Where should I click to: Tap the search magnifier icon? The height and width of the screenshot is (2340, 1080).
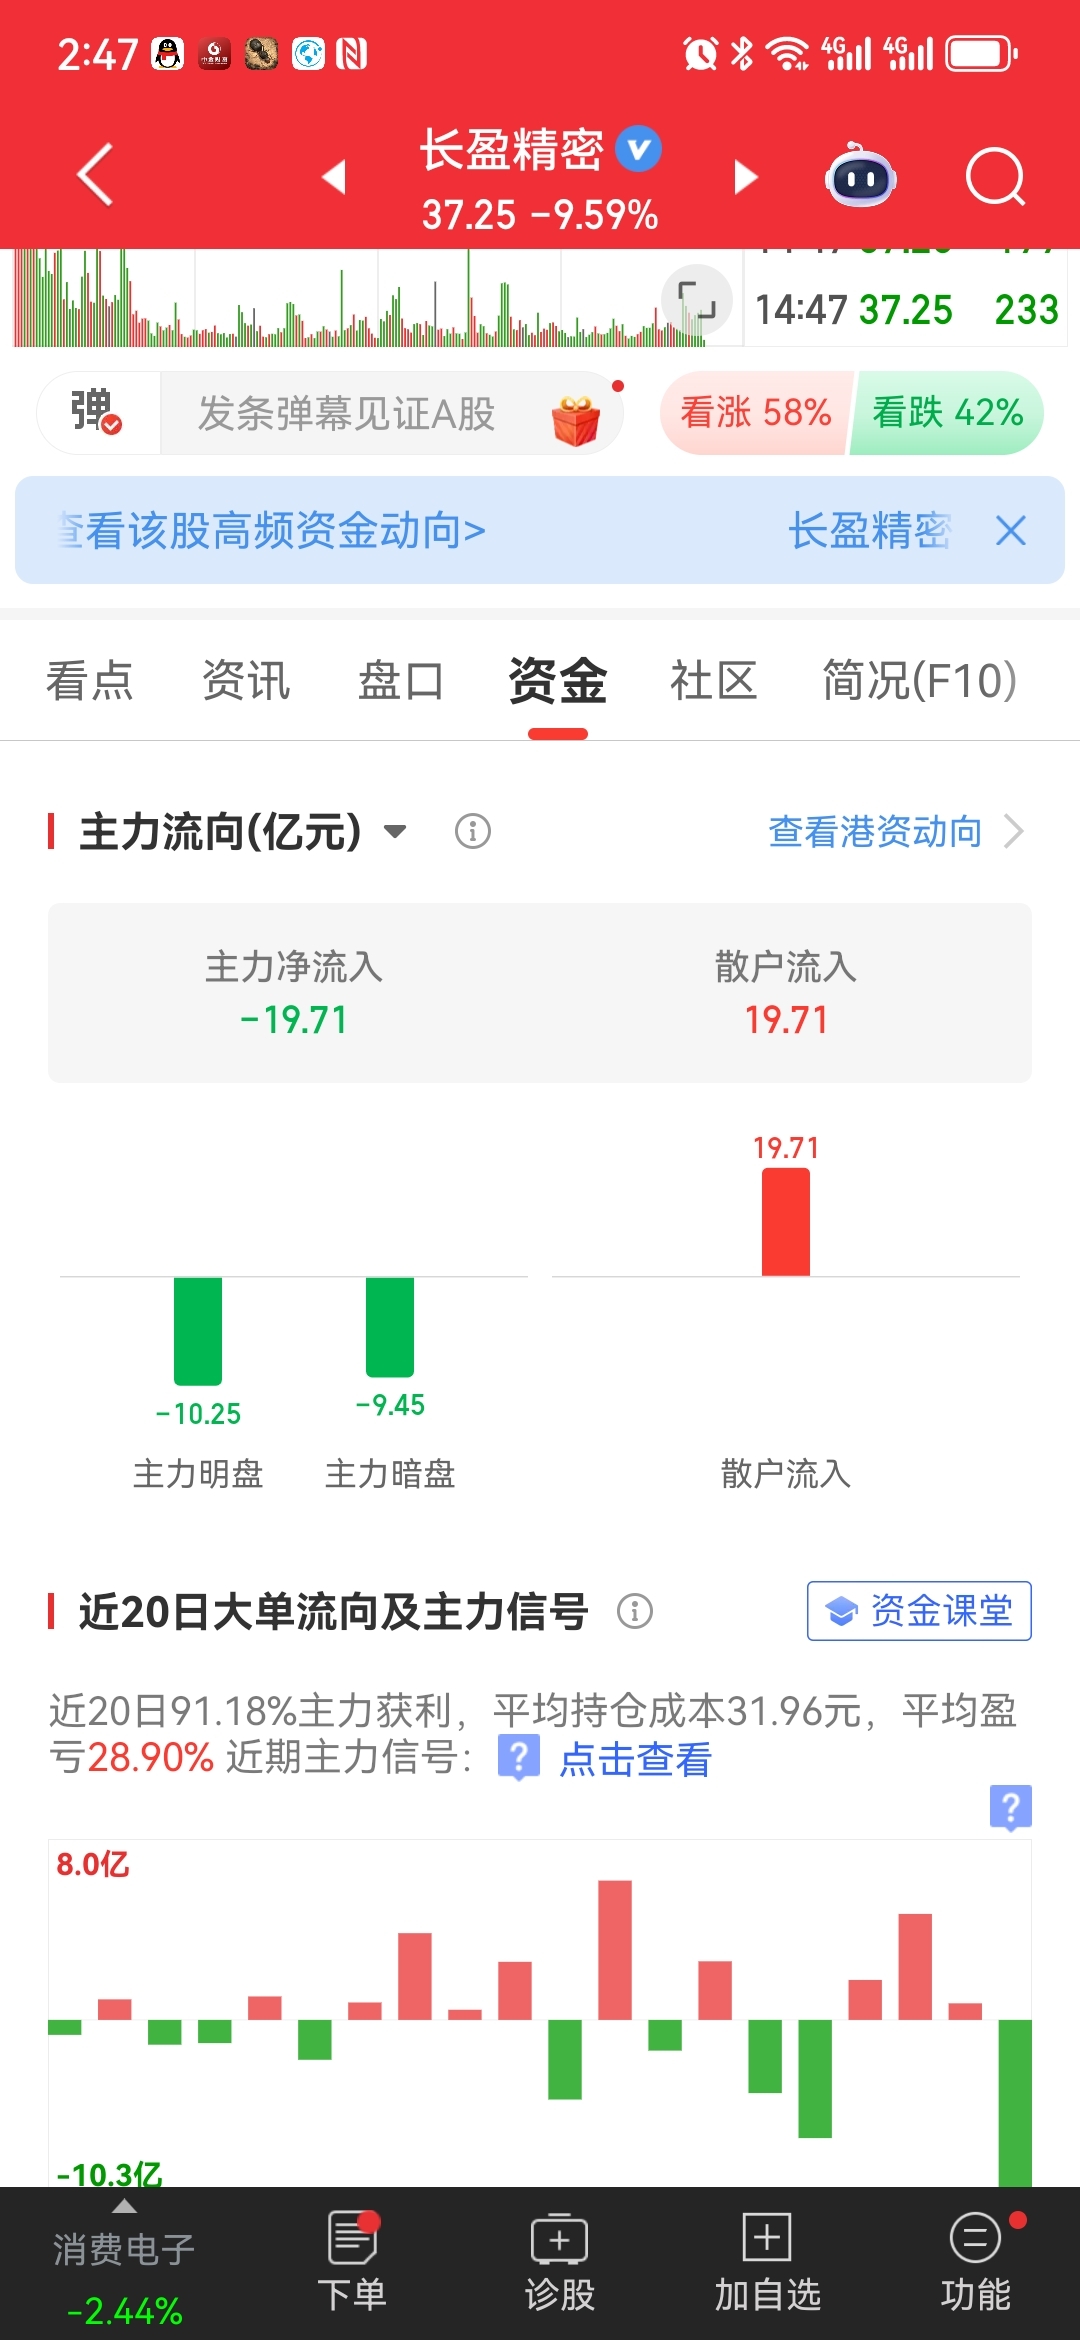(x=995, y=177)
